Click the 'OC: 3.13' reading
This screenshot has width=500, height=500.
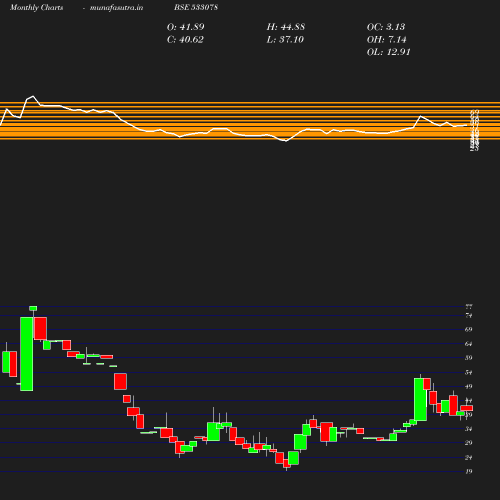coord(386,27)
